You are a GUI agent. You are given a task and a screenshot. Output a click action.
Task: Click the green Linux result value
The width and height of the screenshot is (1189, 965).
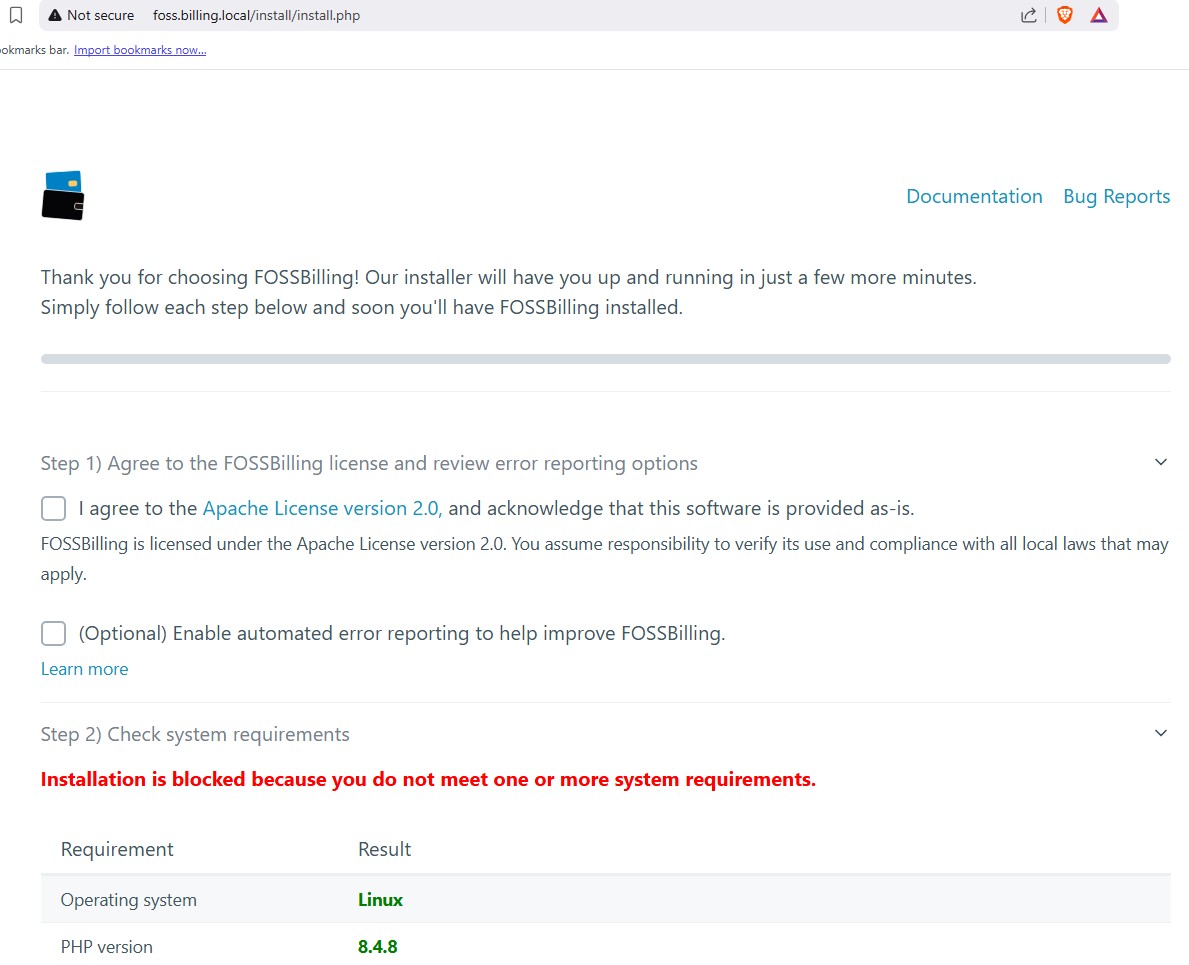[x=380, y=900]
